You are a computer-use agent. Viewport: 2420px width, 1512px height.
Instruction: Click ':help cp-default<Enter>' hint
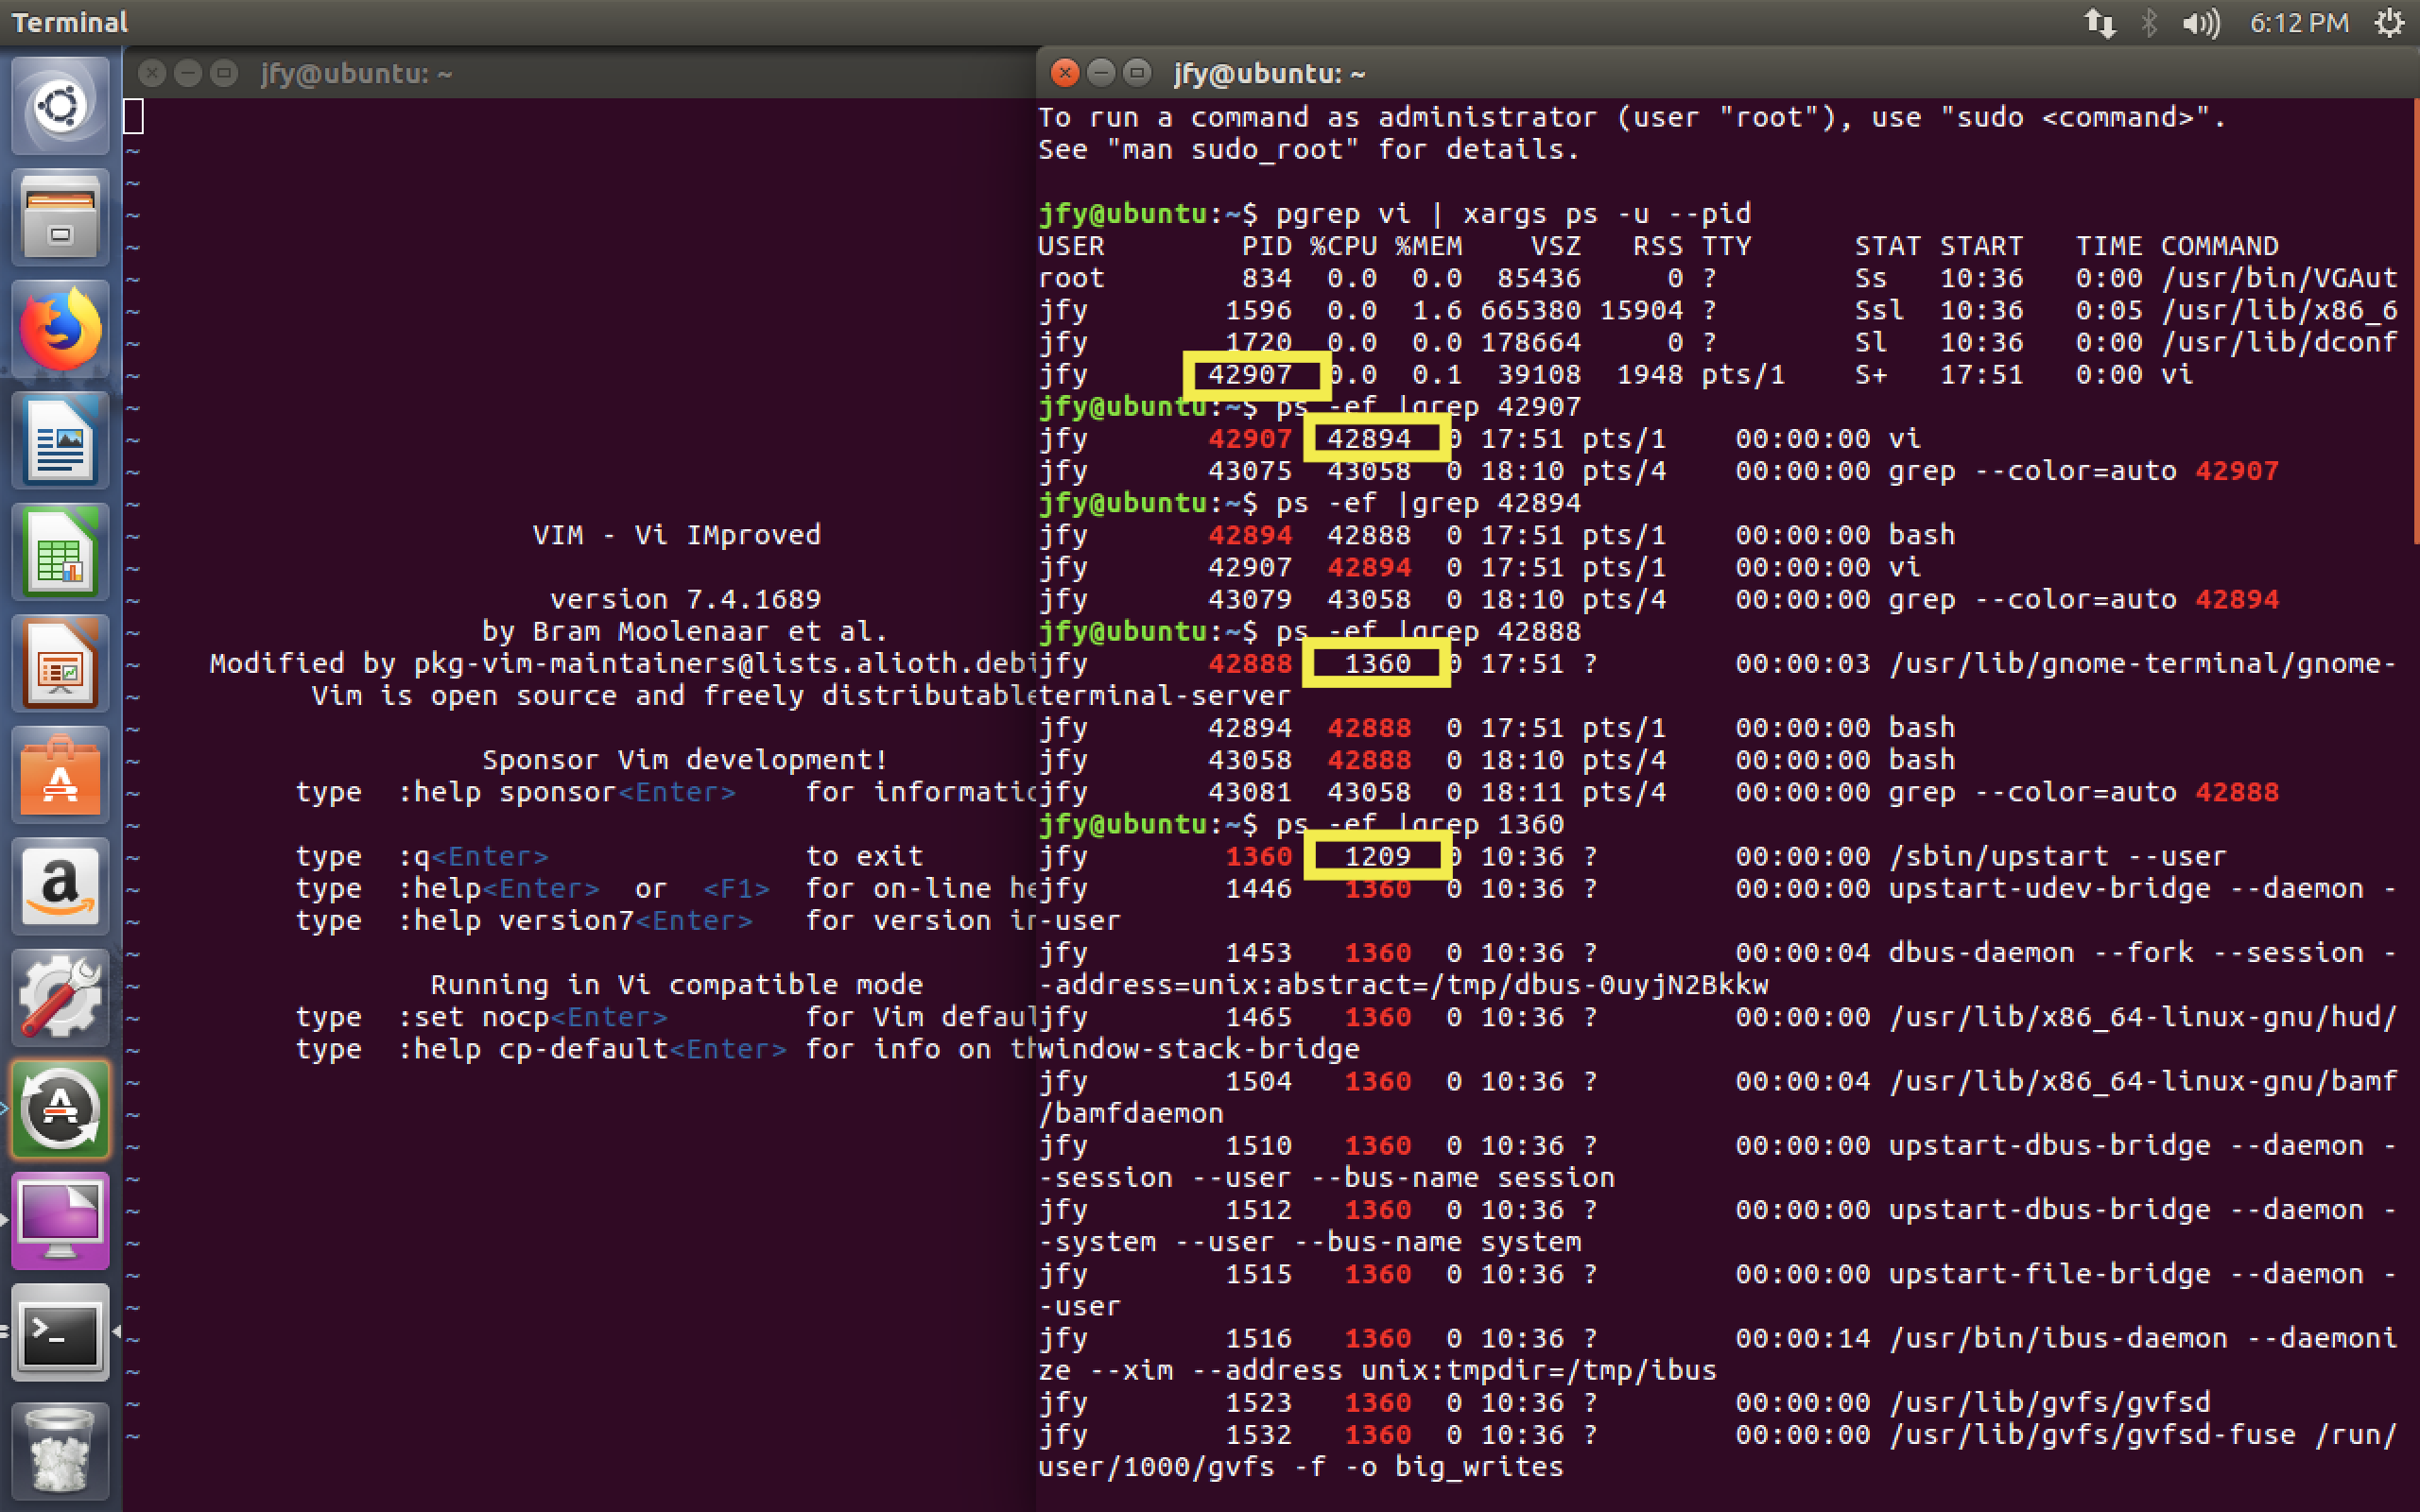(x=592, y=1050)
